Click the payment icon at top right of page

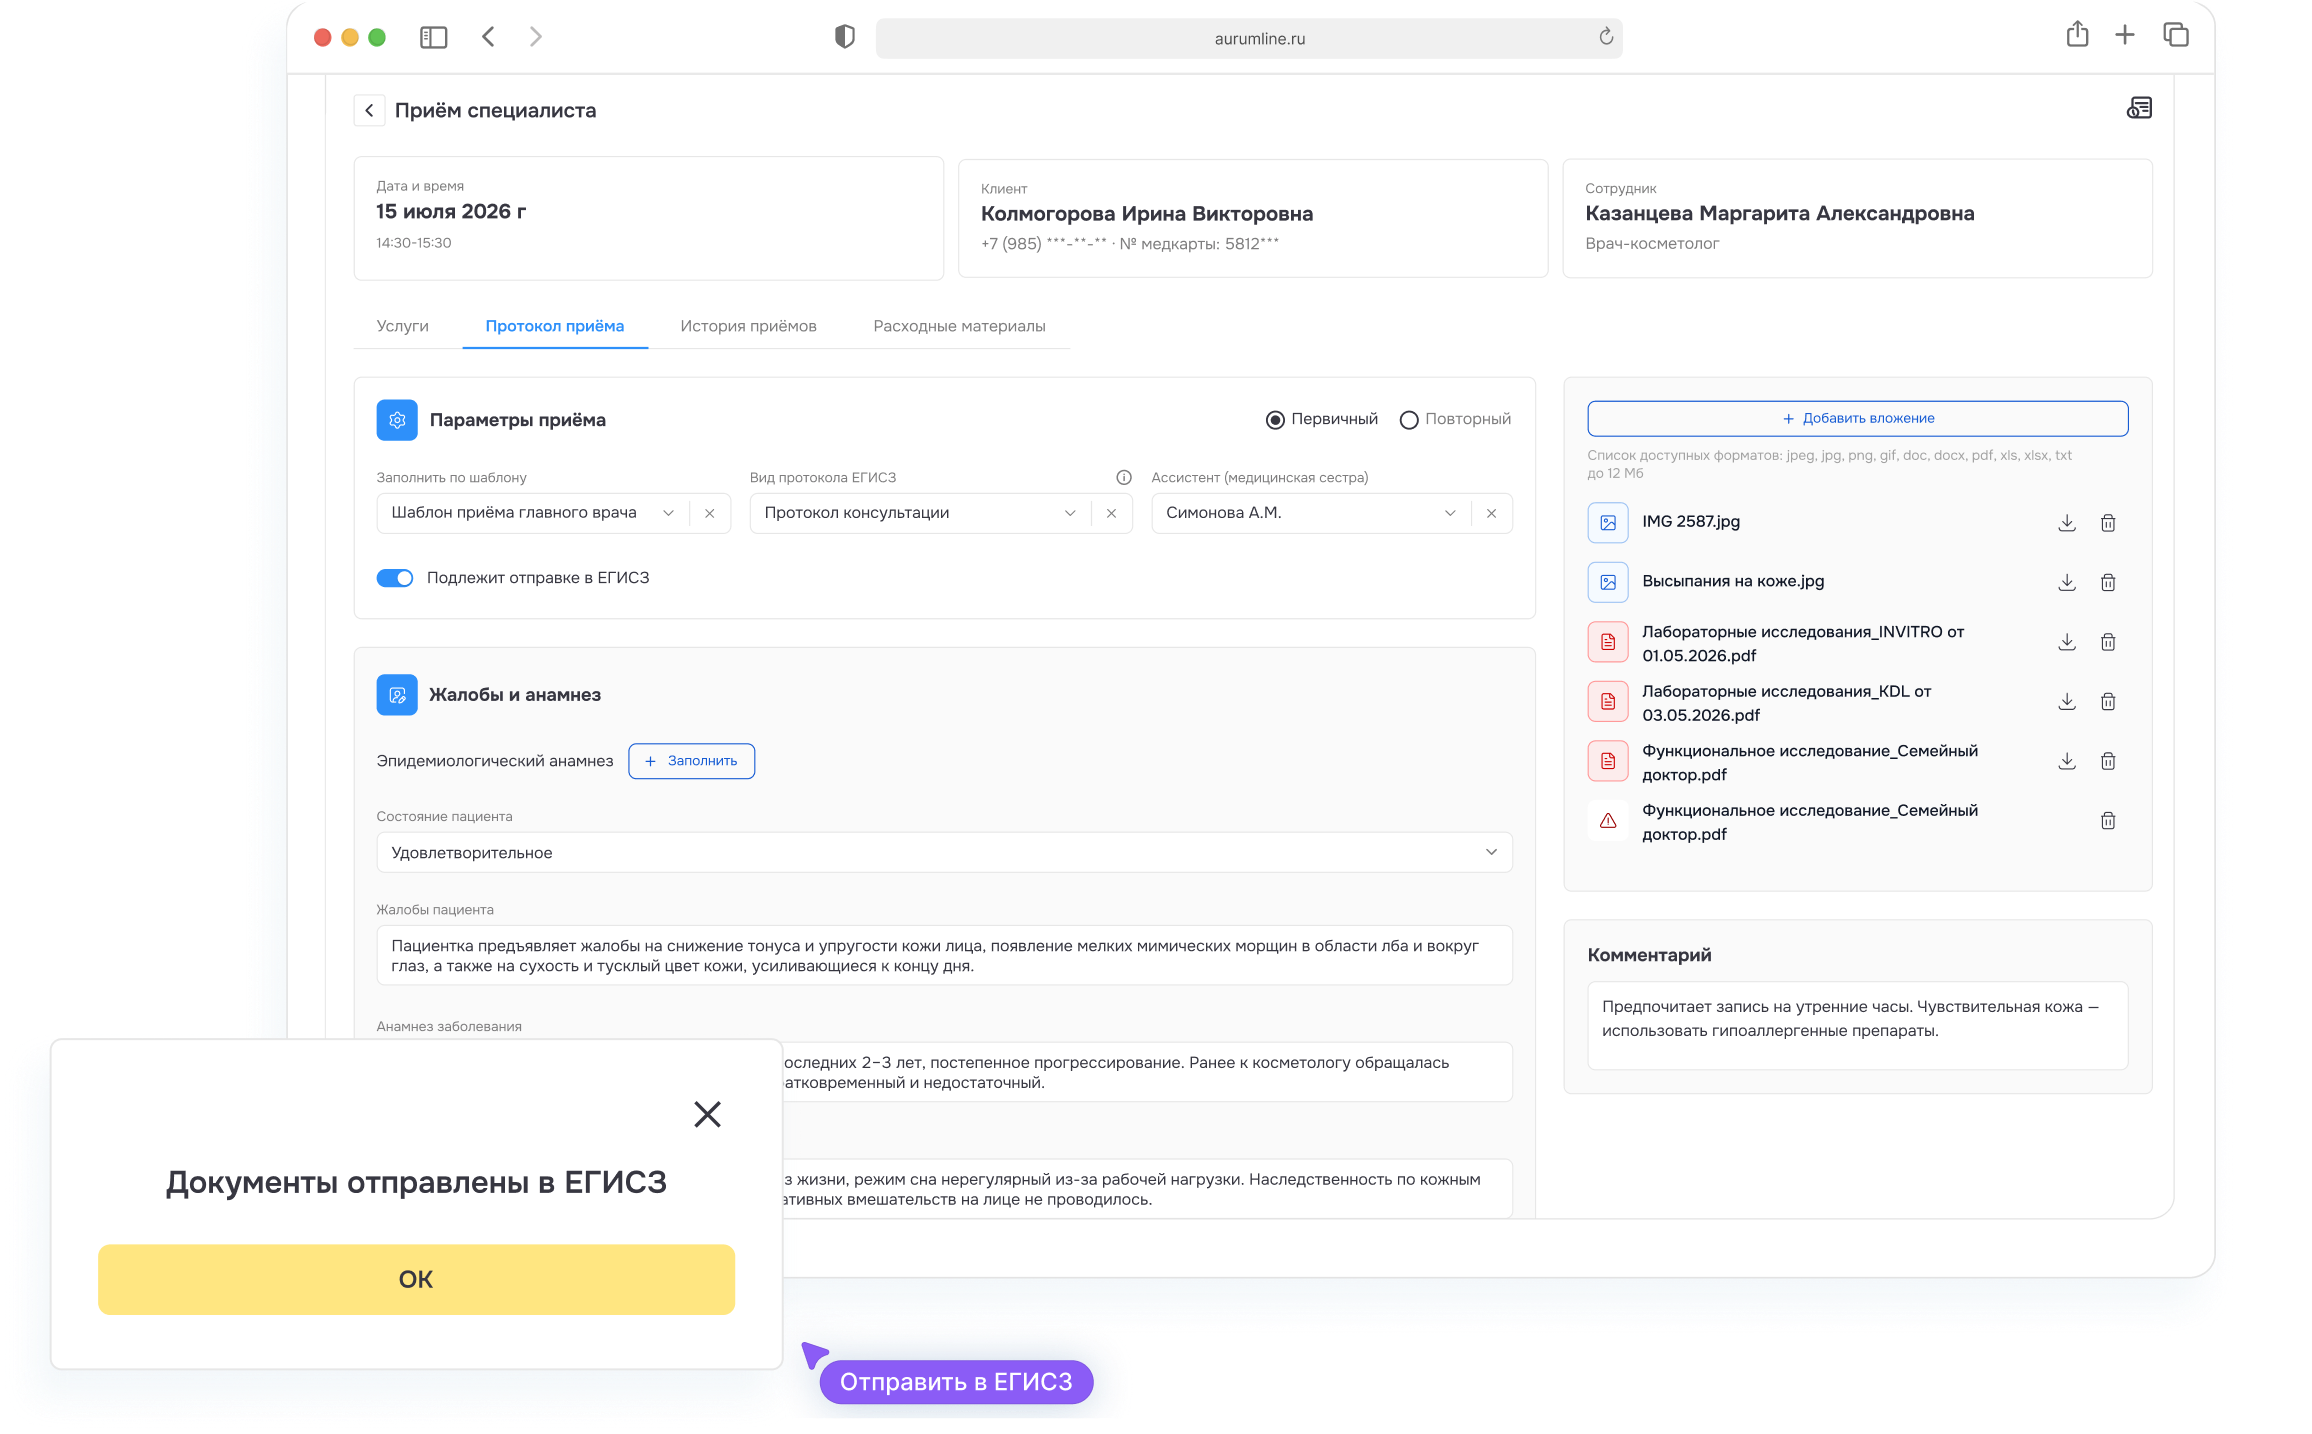pos(2139,108)
